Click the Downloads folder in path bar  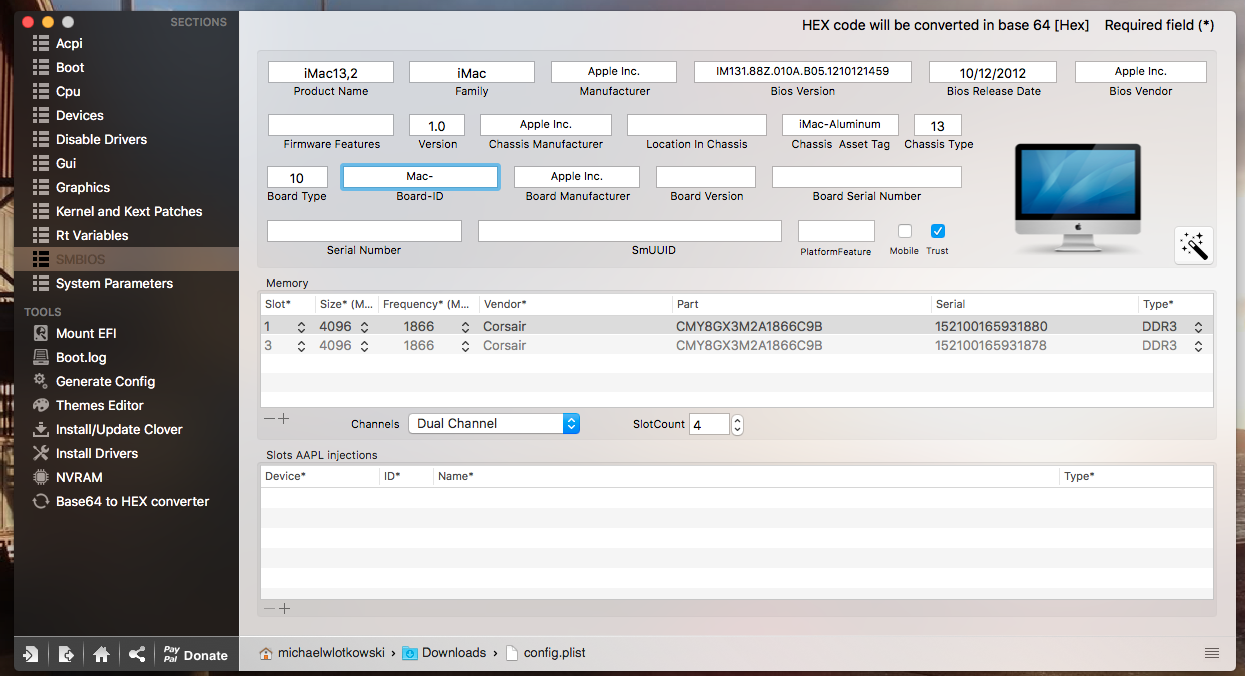point(444,653)
